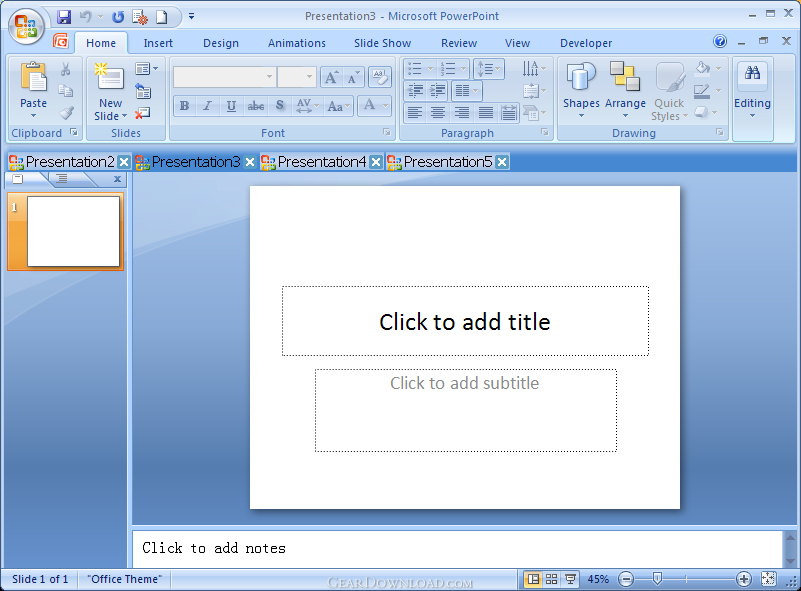801x591 pixels.
Task: Click the Office button logo
Action: 26,26
